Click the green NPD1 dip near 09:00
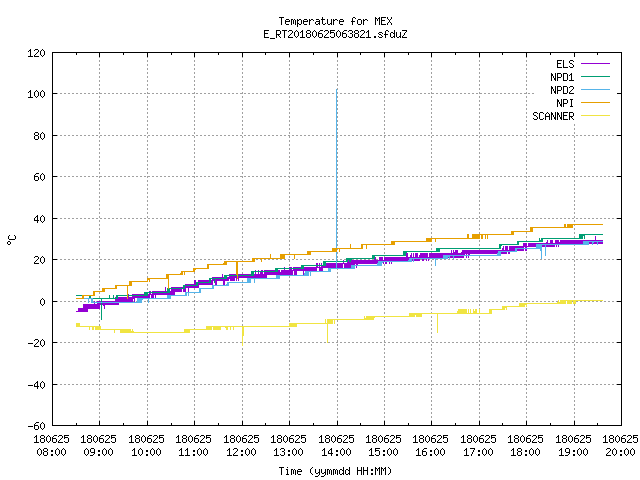 [x=101, y=309]
